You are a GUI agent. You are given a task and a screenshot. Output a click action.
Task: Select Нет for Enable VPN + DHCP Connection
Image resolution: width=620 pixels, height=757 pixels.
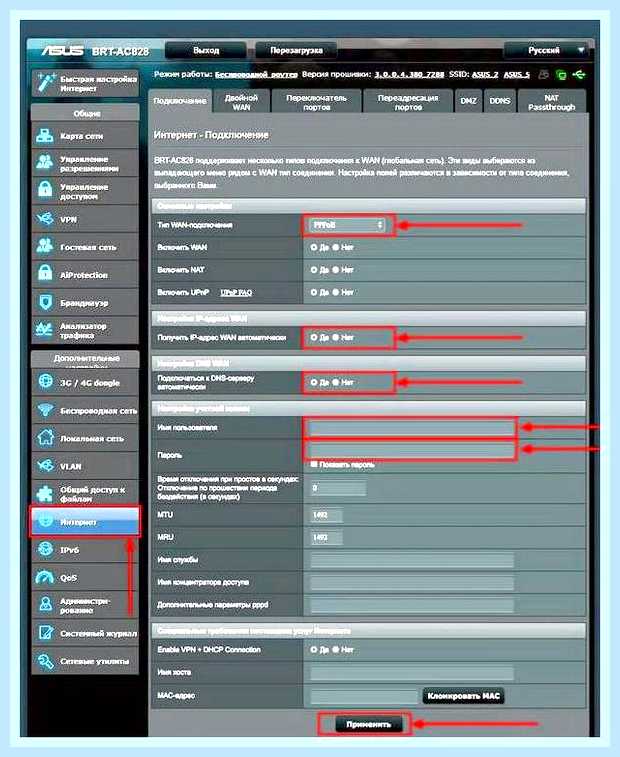(x=336, y=650)
